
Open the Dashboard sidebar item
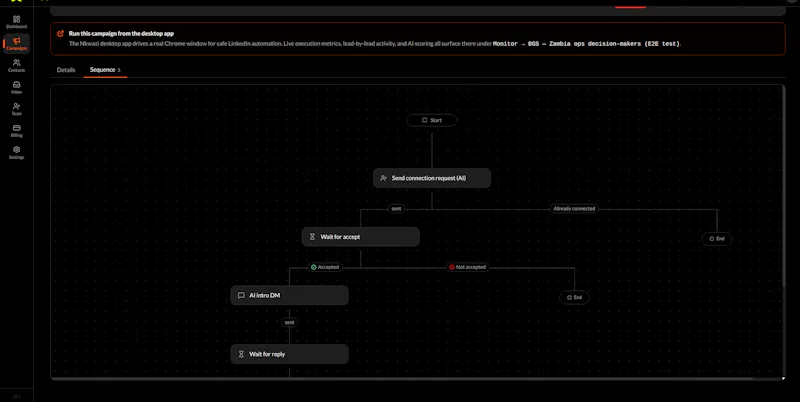tap(16, 22)
